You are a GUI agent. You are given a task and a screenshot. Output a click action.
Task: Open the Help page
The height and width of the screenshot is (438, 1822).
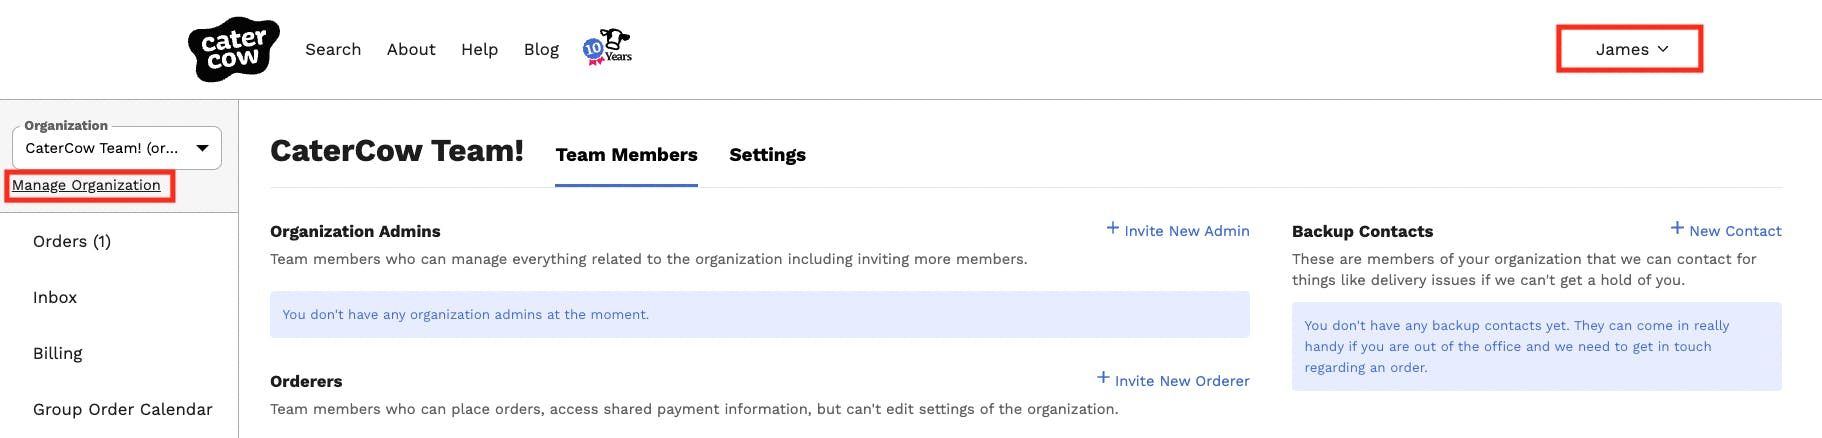pyautogui.click(x=479, y=49)
